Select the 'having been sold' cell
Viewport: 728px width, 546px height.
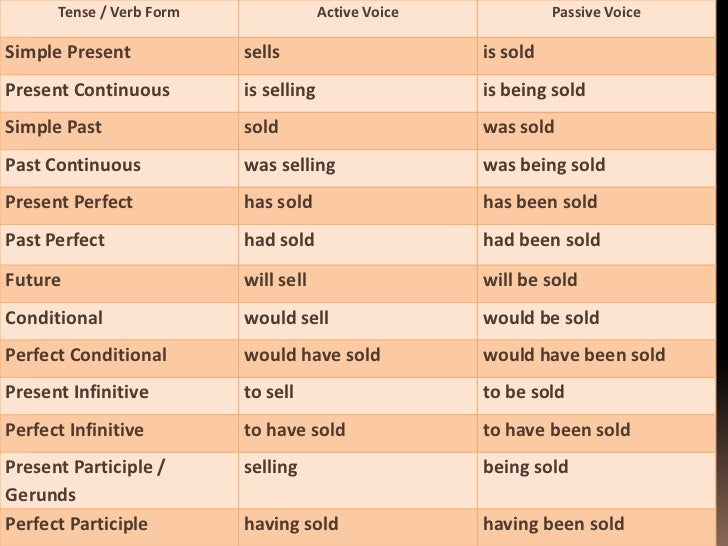(x=553, y=524)
